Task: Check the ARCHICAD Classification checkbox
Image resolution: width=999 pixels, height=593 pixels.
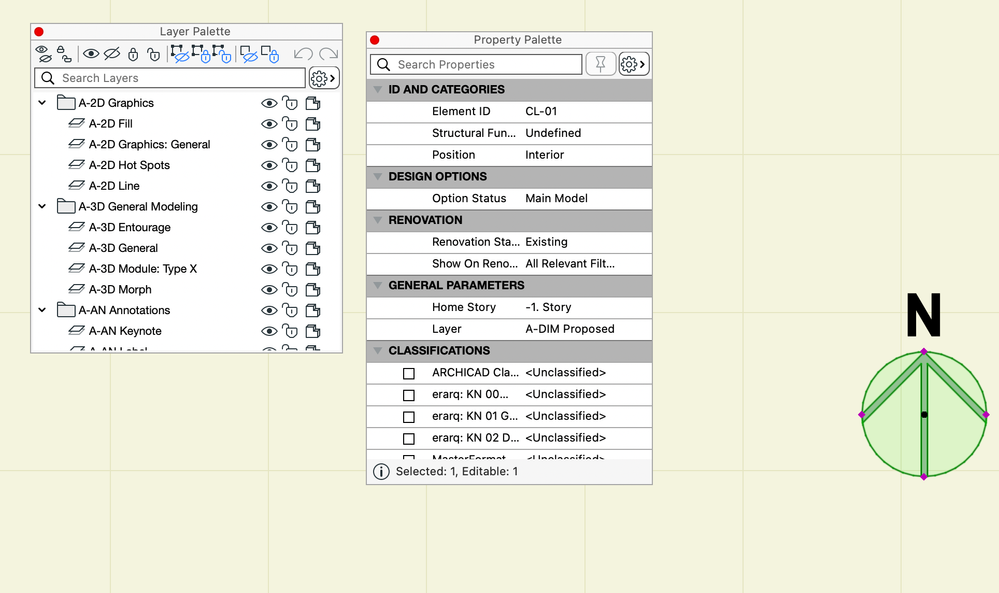Action: pos(408,373)
